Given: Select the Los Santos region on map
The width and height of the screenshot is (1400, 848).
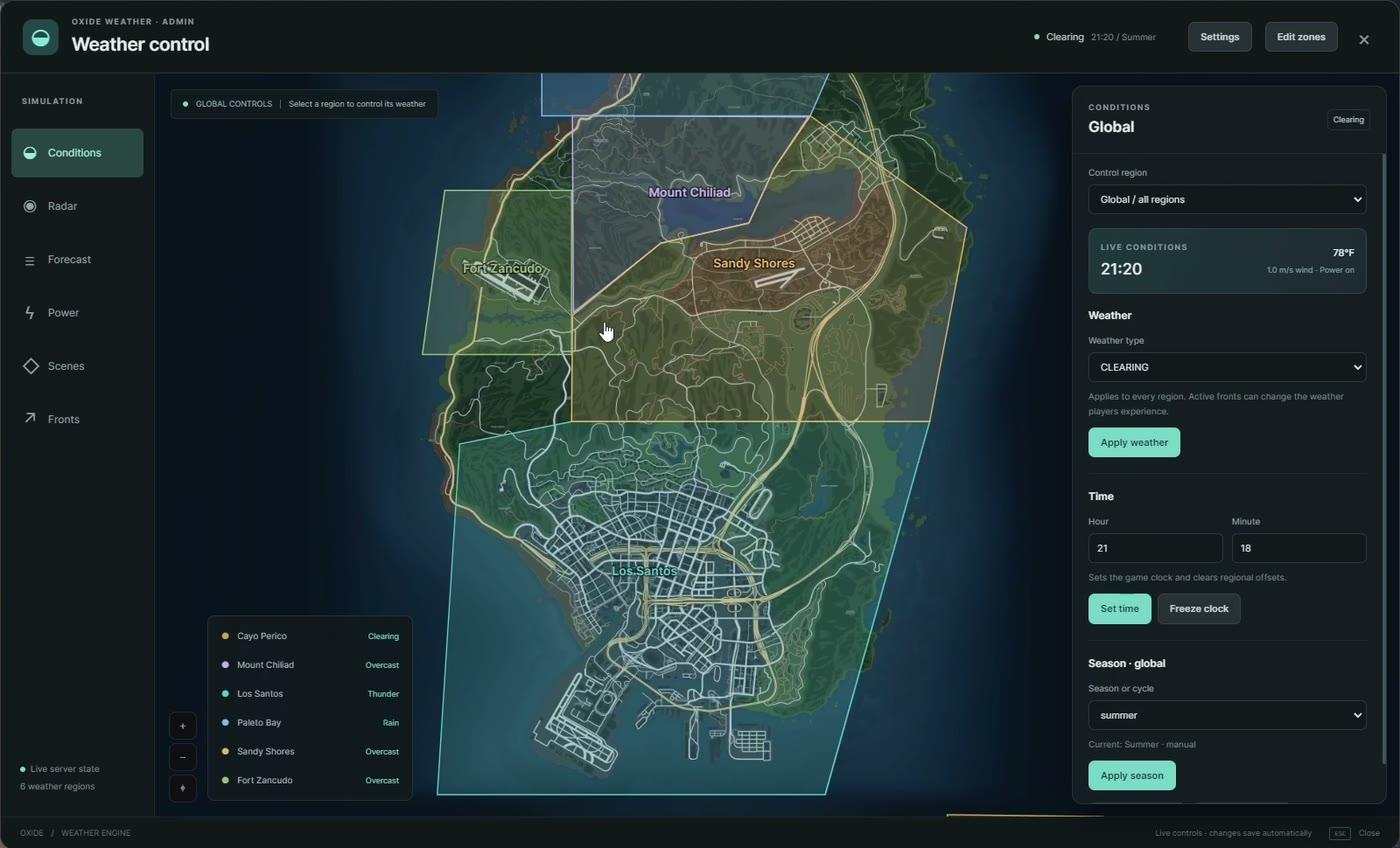Looking at the screenshot, I should 644,571.
